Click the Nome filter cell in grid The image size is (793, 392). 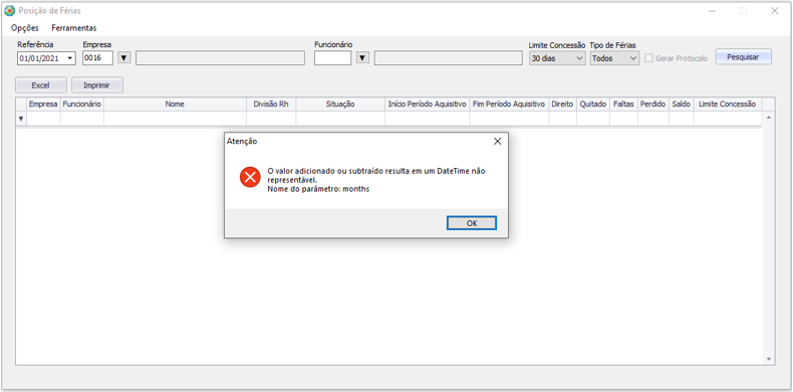[x=175, y=119]
